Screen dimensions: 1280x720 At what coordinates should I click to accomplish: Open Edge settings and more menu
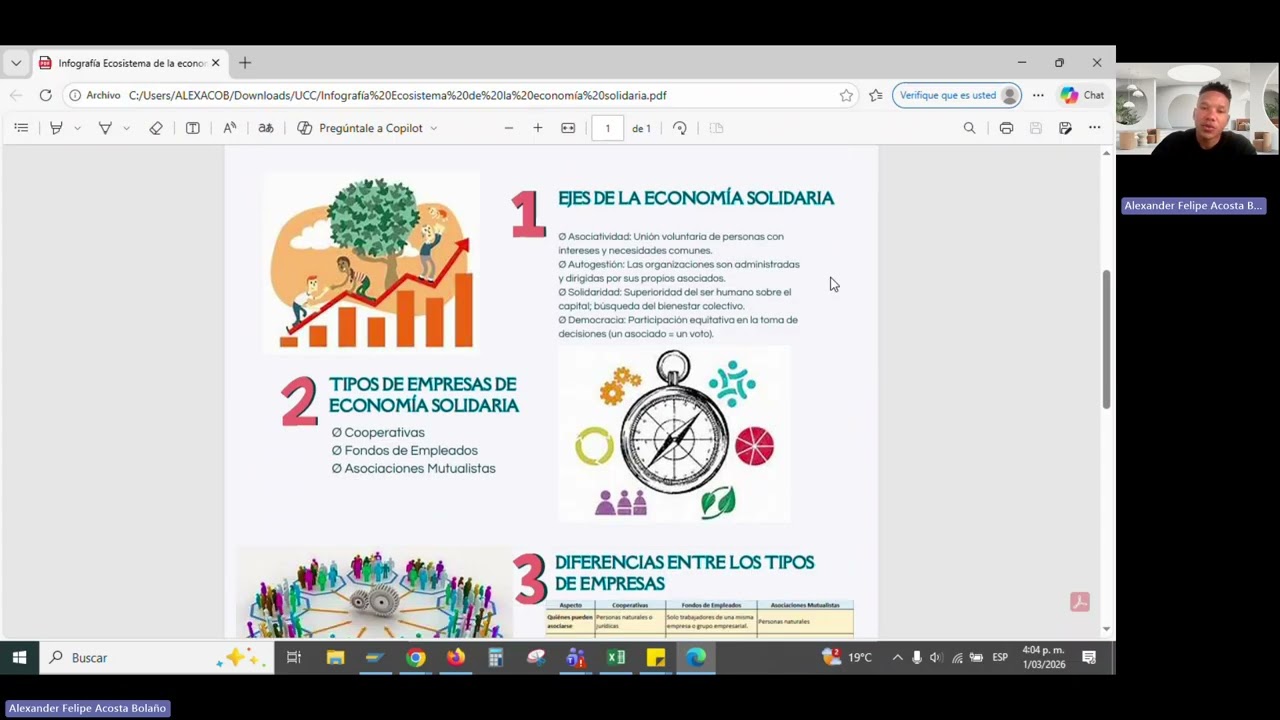pyautogui.click(x=1038, y=95)
